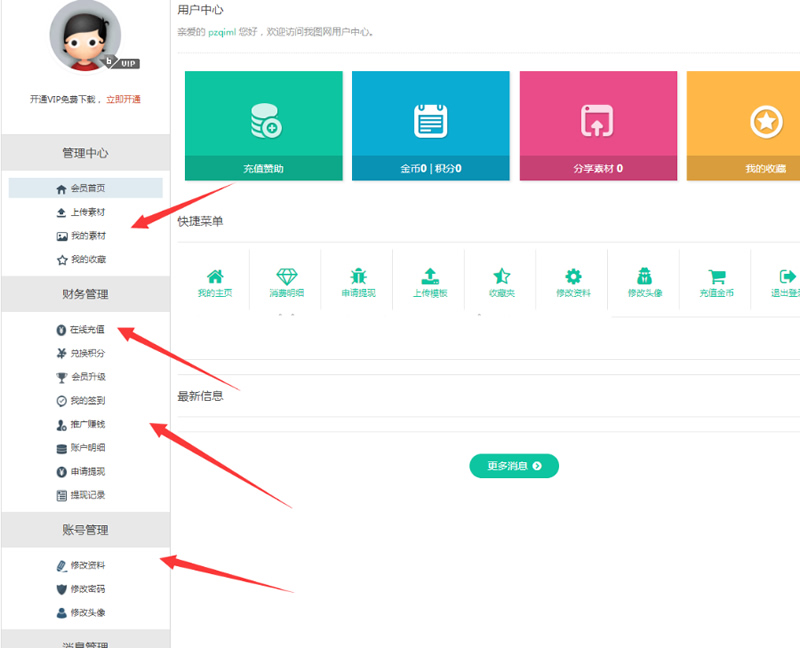The image size is (800, 648).
Task: Click the user avatar photo
Action: [x=85, y=36]
